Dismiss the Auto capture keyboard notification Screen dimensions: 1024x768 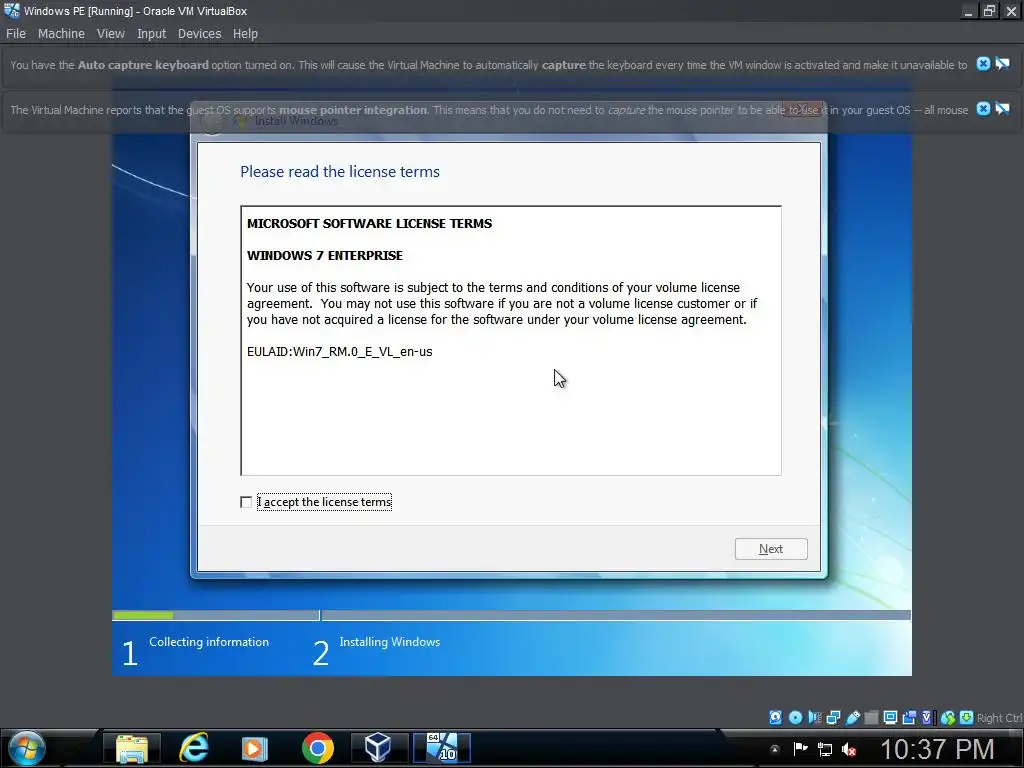[x=983, y=64]
